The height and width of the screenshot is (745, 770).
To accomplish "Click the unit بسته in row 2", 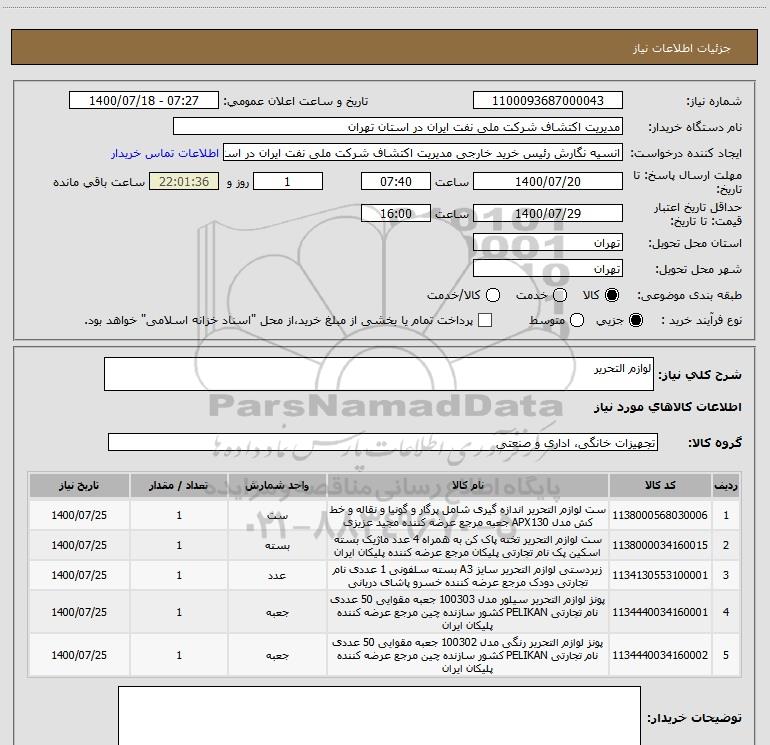I will click(277, 546).
